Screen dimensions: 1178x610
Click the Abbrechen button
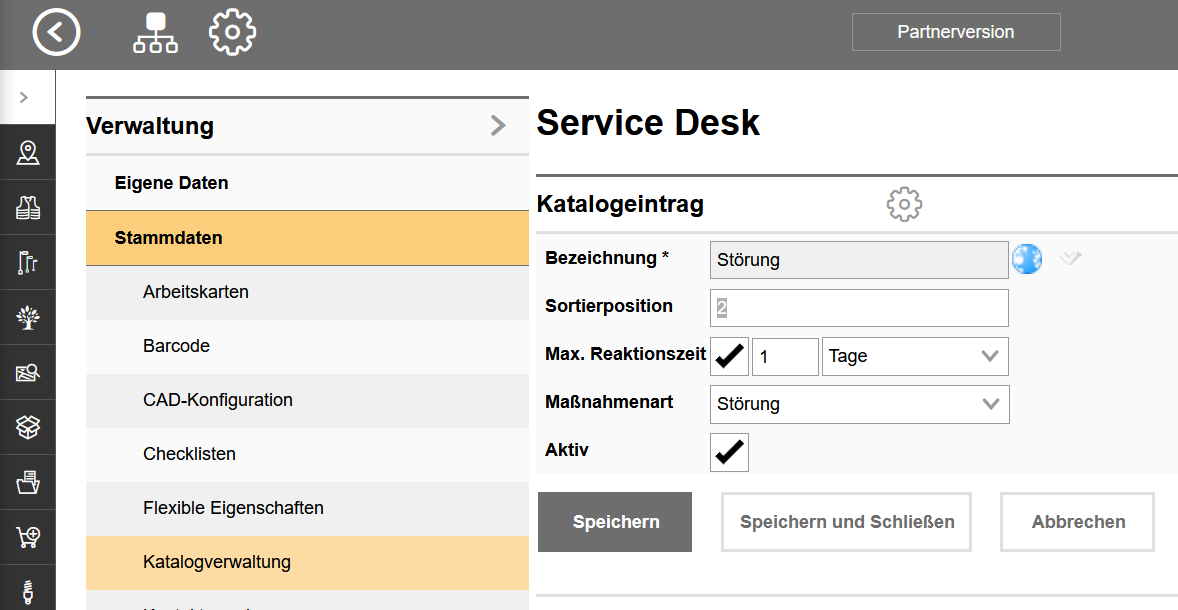tap(1077, 522)
